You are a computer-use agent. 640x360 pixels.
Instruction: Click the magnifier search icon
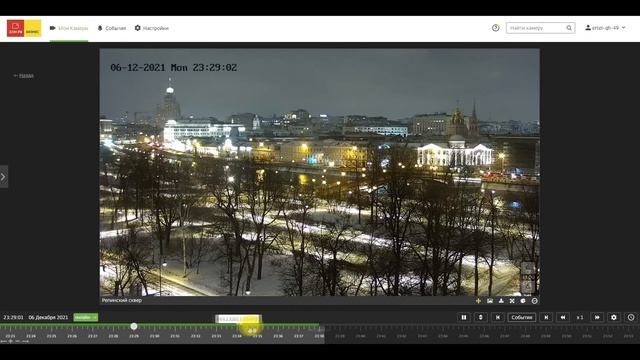[x=569, y=28]
